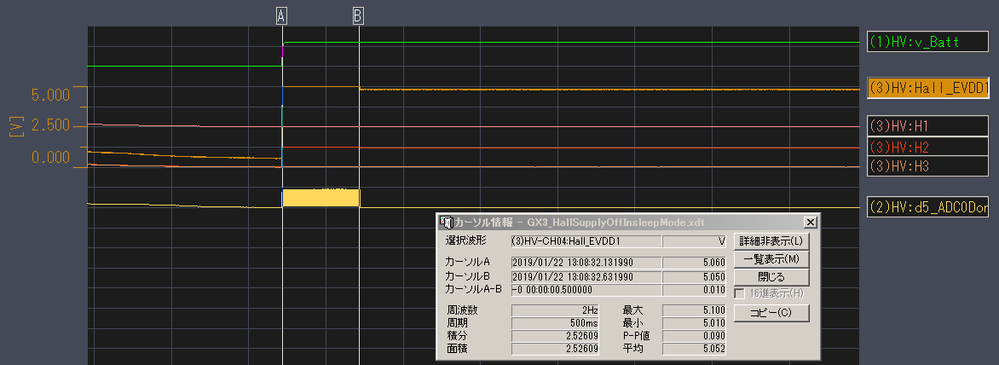Click the unit field showing V

click(694, 241)
